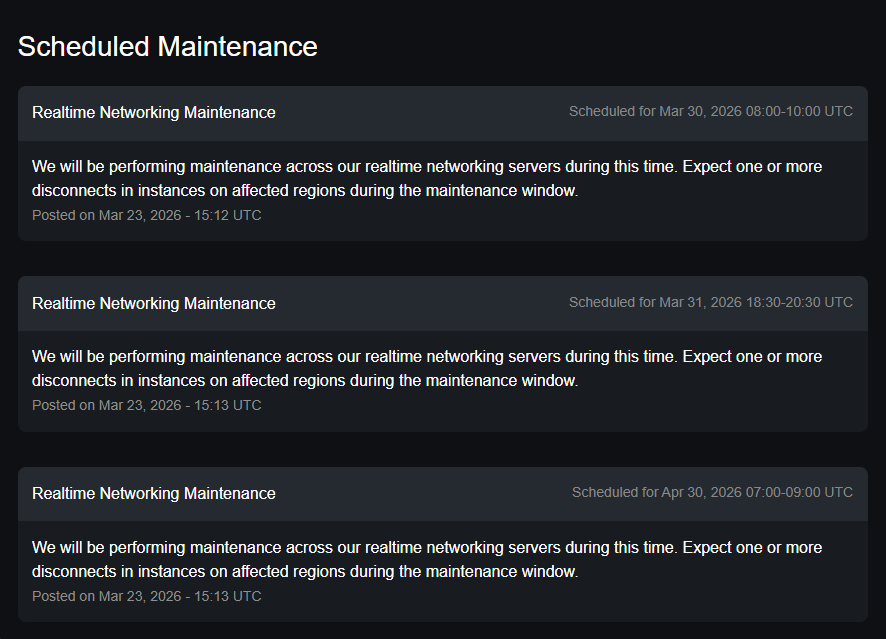886x639 pixels.
Task: Click the 'Scheduled for Mar 31, 2026' time label
Action: [x=655, y=302]
